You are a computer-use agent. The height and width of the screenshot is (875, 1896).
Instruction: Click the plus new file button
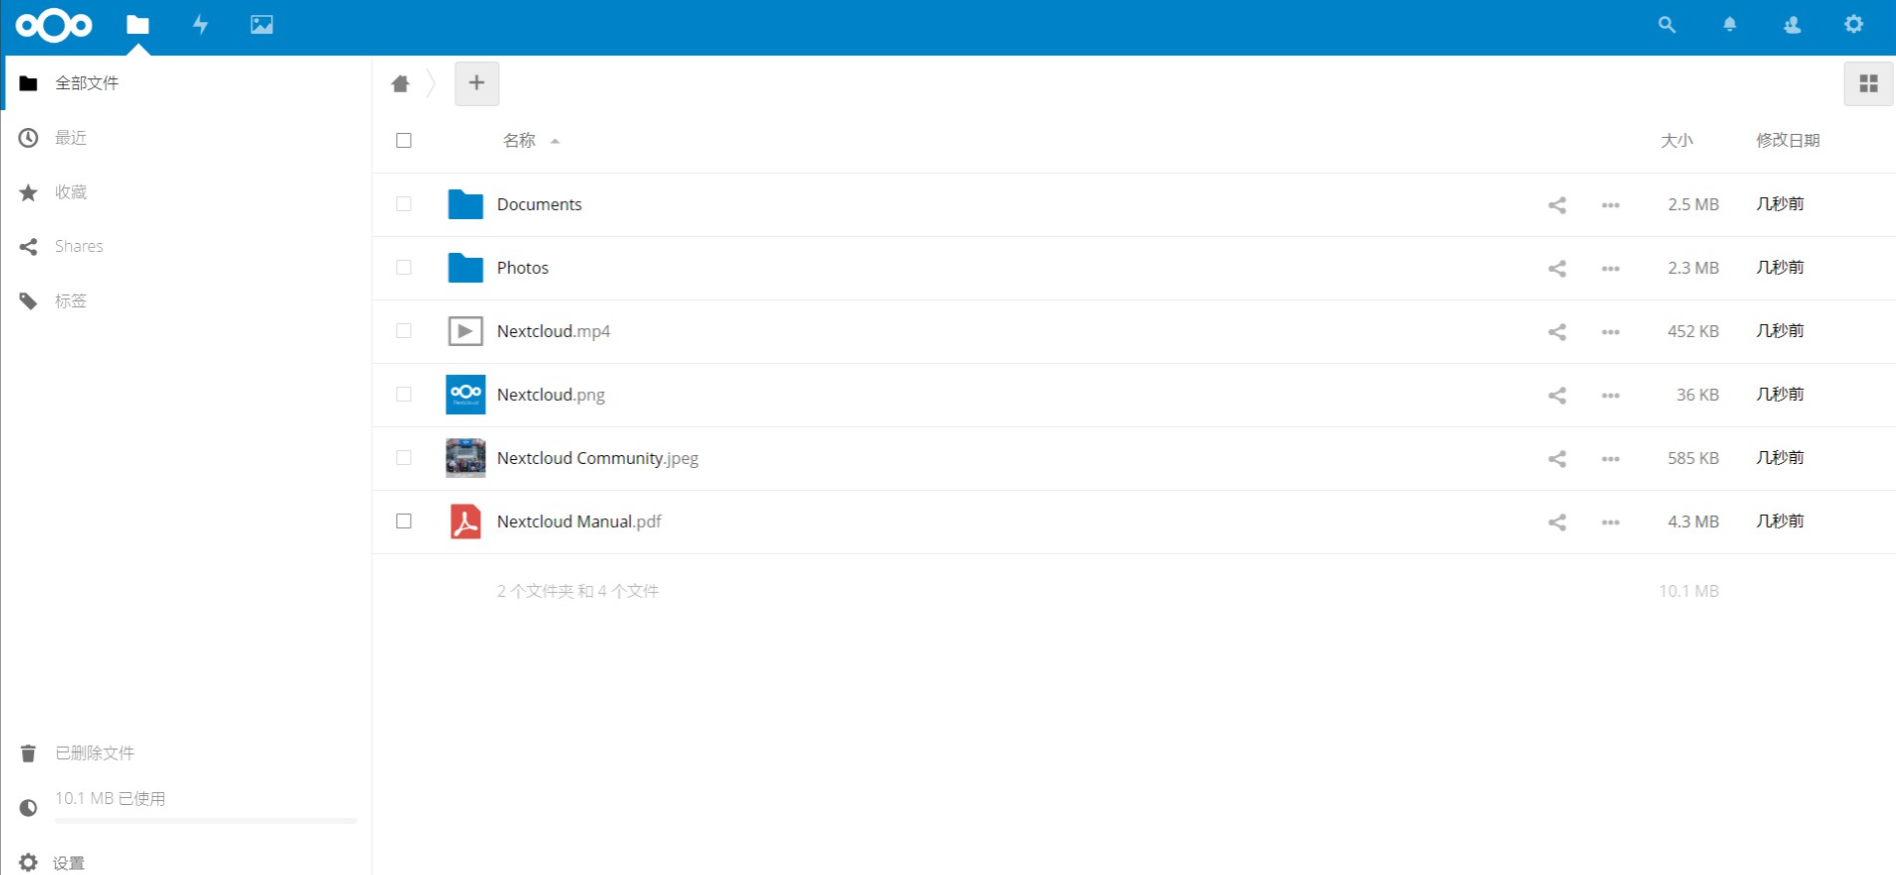477,83
